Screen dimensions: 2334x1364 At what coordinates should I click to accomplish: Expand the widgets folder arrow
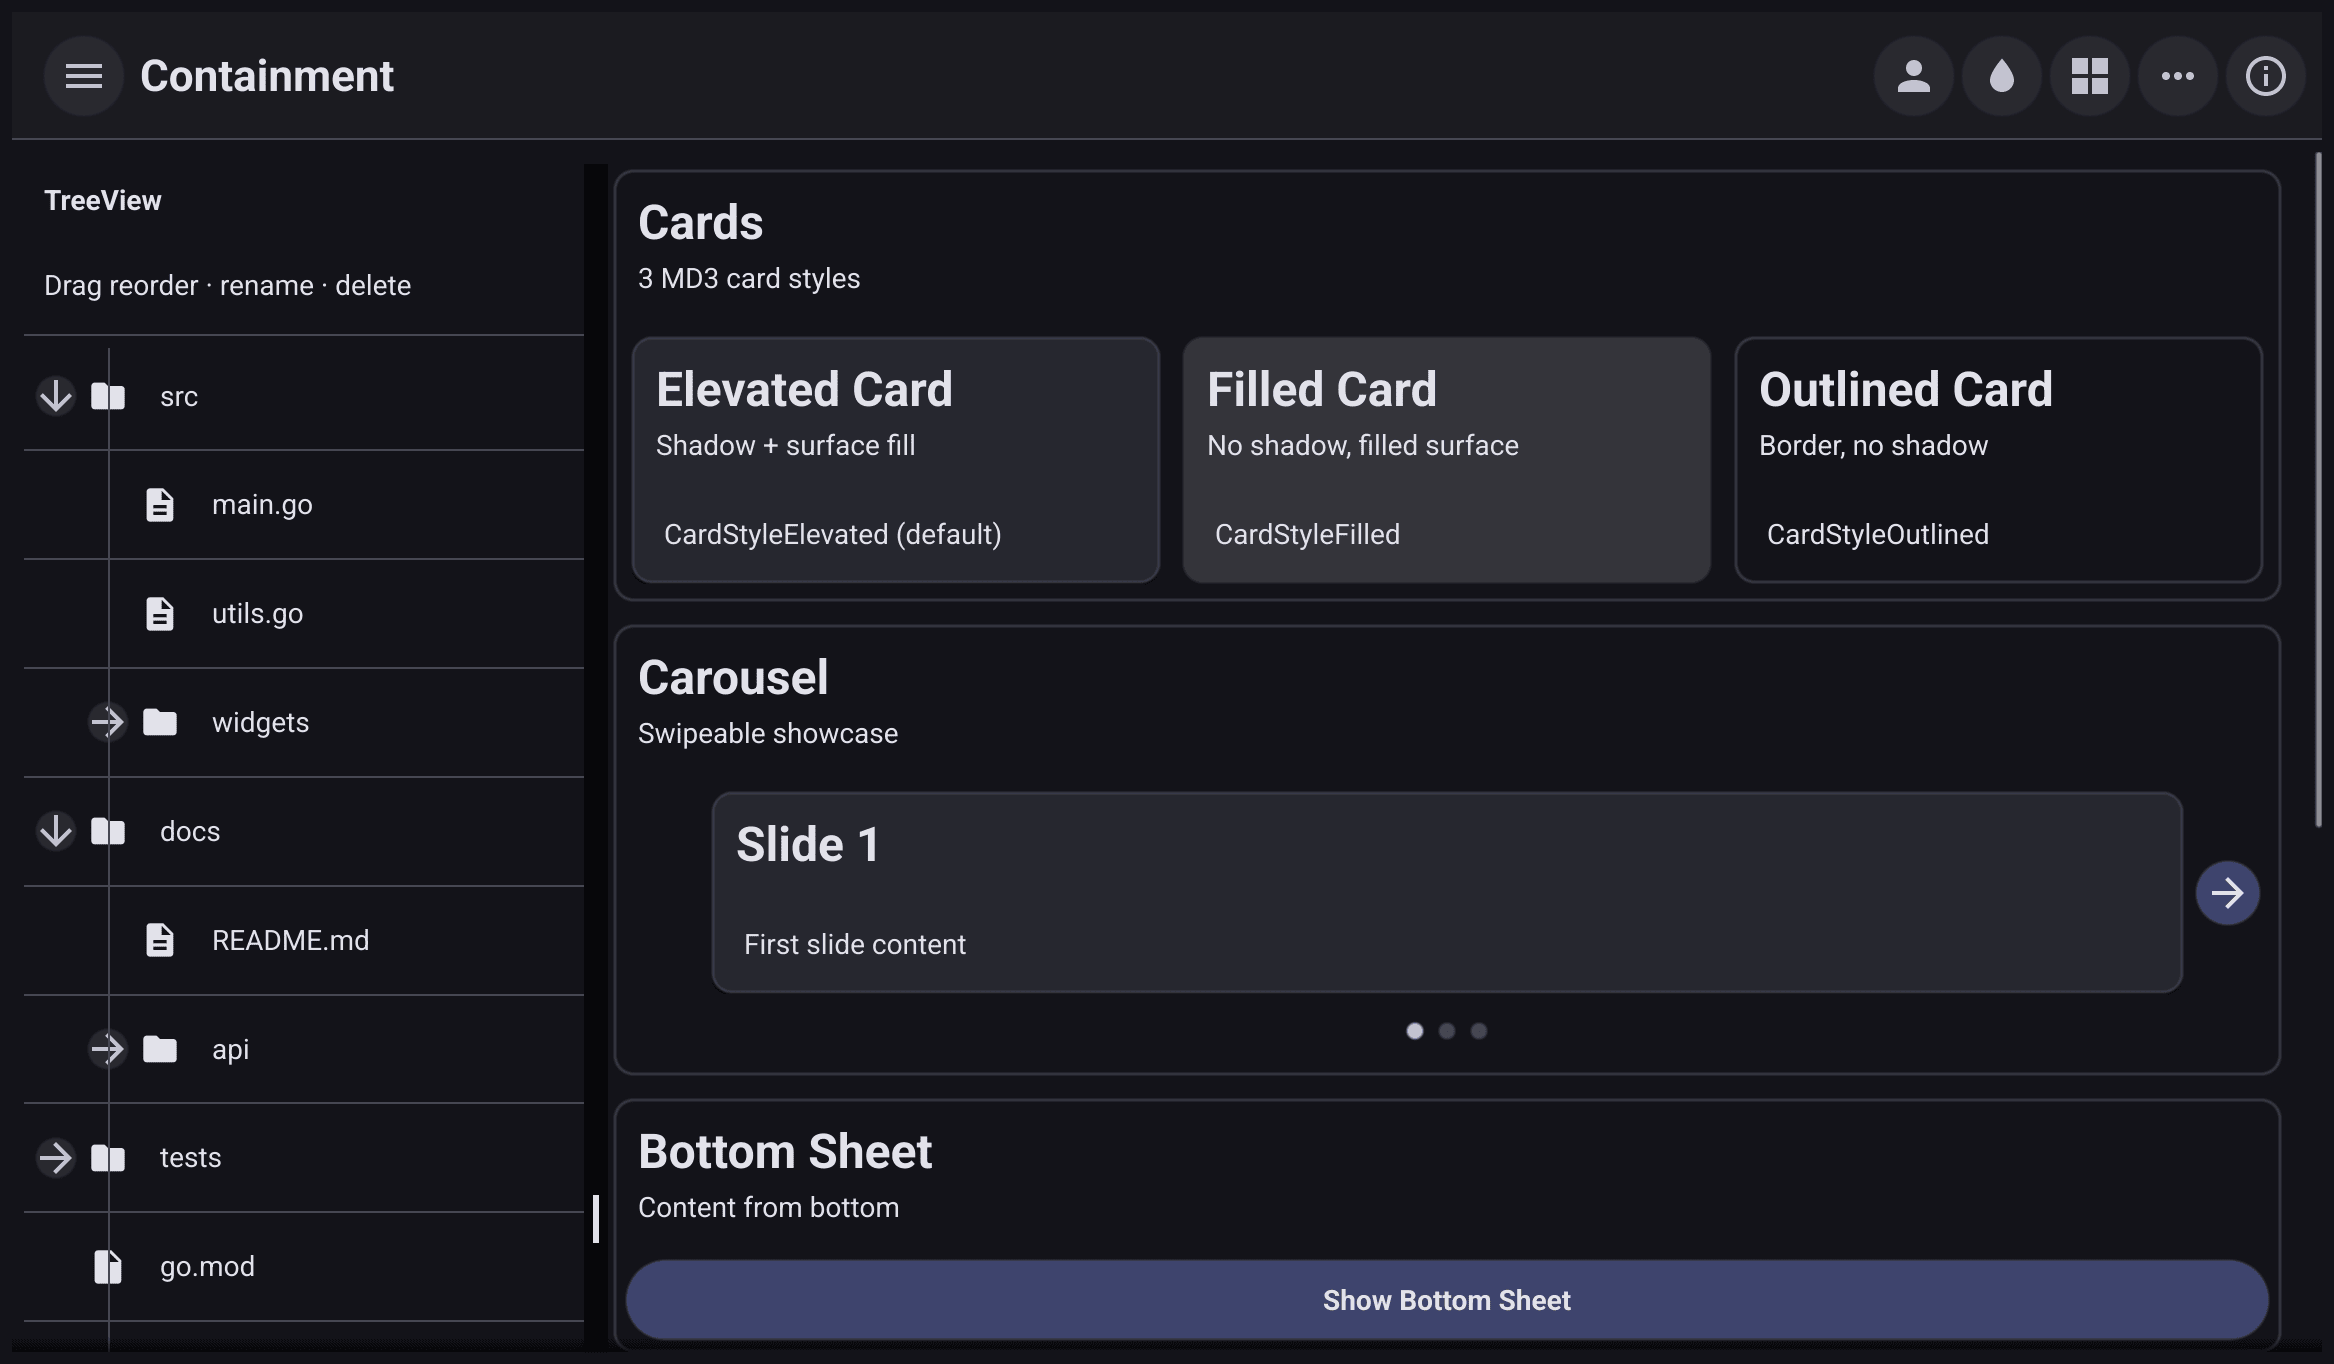pyautogui.click(x=108, y=722)
